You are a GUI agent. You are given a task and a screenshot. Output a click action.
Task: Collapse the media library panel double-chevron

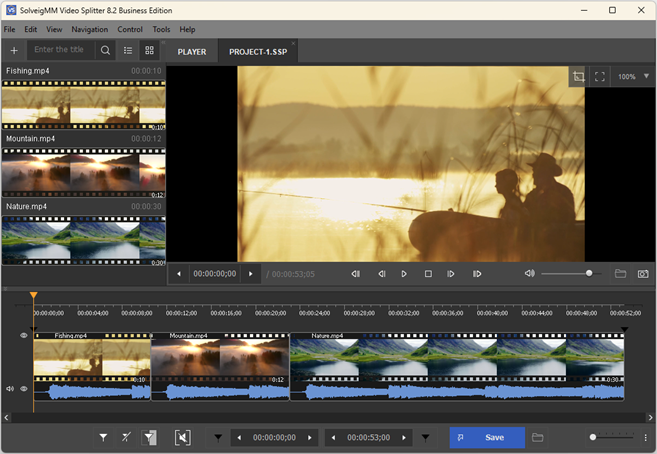[163, 43]
